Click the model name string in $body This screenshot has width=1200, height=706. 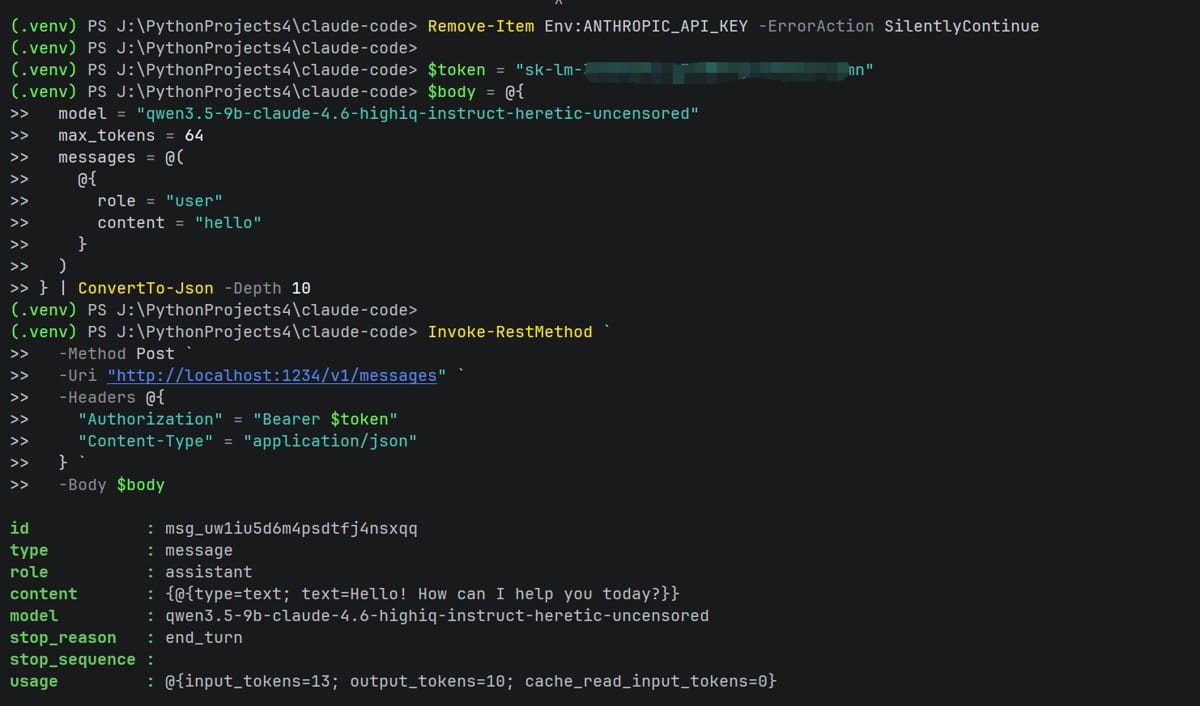point(417,114)
